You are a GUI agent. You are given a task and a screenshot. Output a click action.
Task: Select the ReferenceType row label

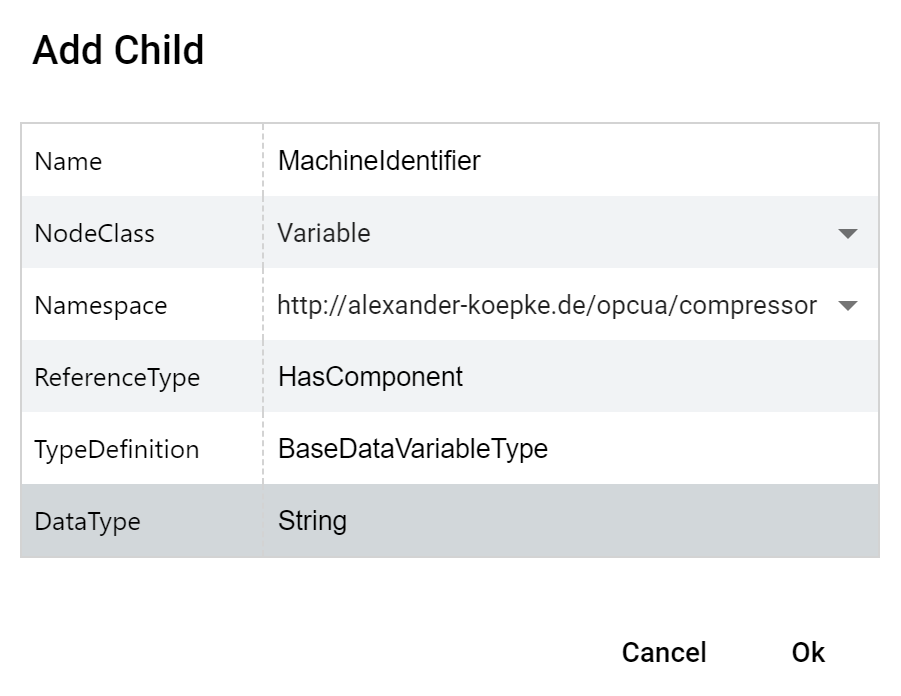[117, 378]
